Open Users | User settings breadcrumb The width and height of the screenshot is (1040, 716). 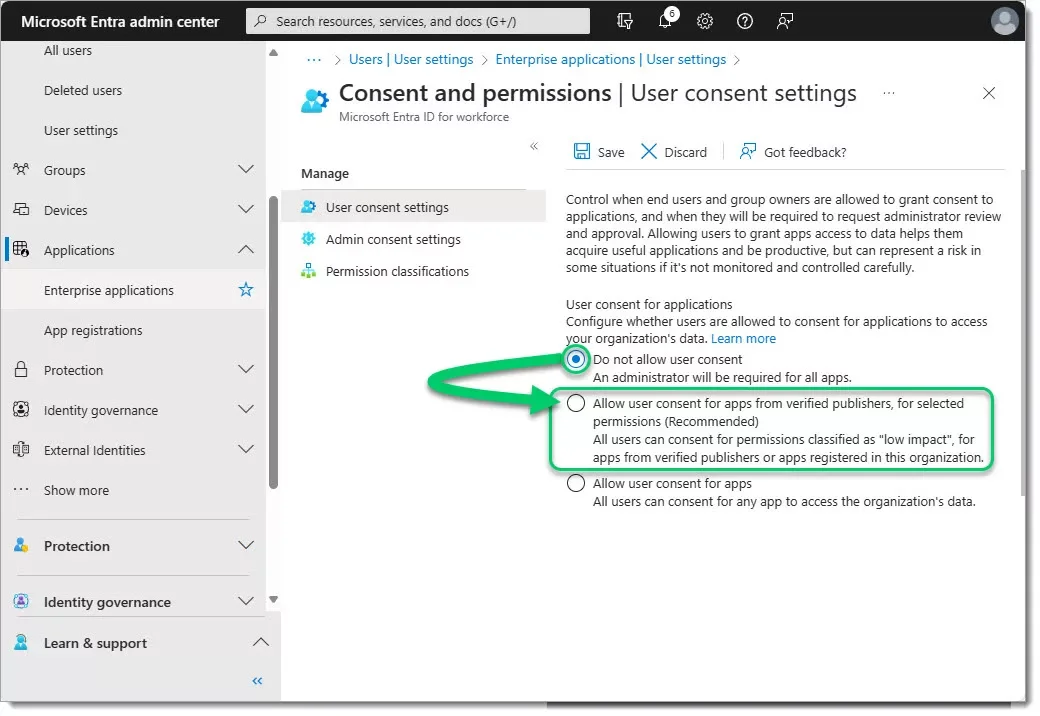(411, 60)
